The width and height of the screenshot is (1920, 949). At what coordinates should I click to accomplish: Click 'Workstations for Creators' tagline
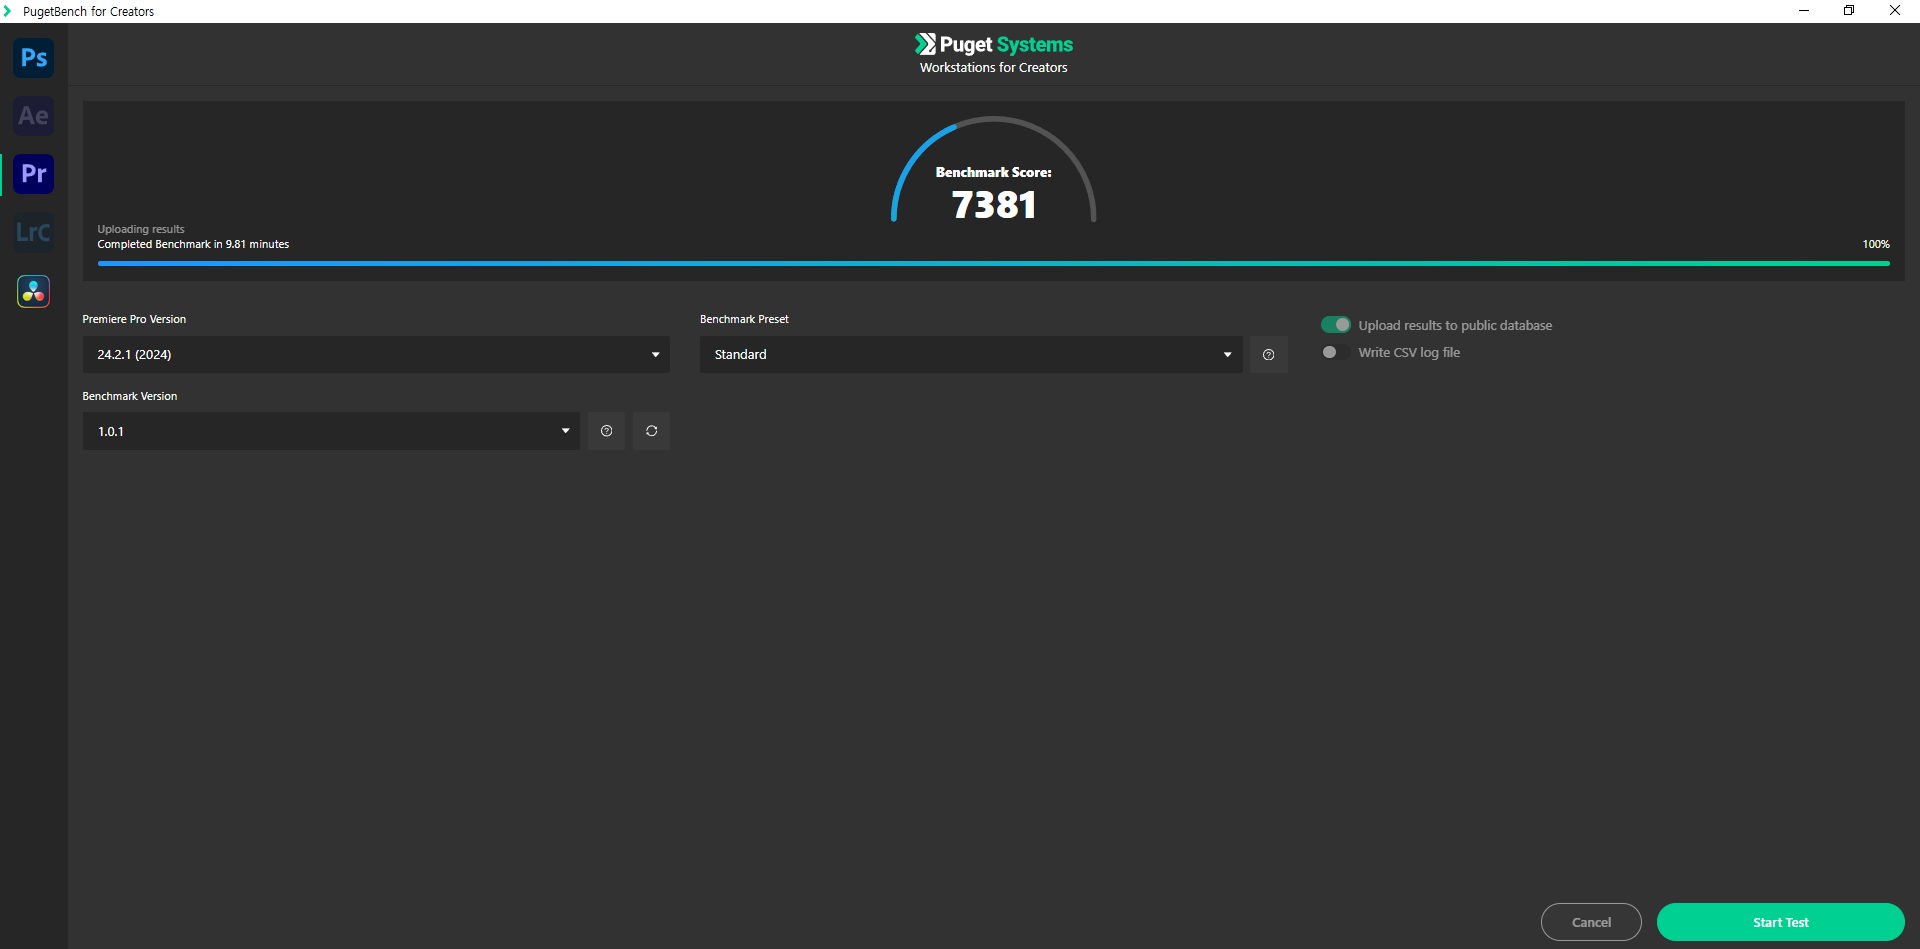(x=994, y=68)
